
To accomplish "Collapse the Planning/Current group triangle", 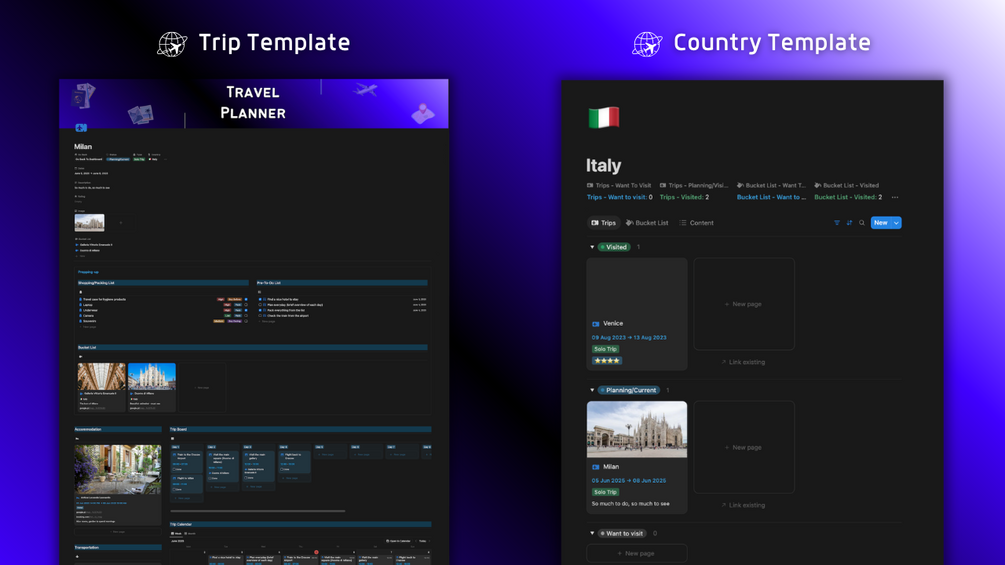I will (x=592, y=390).
